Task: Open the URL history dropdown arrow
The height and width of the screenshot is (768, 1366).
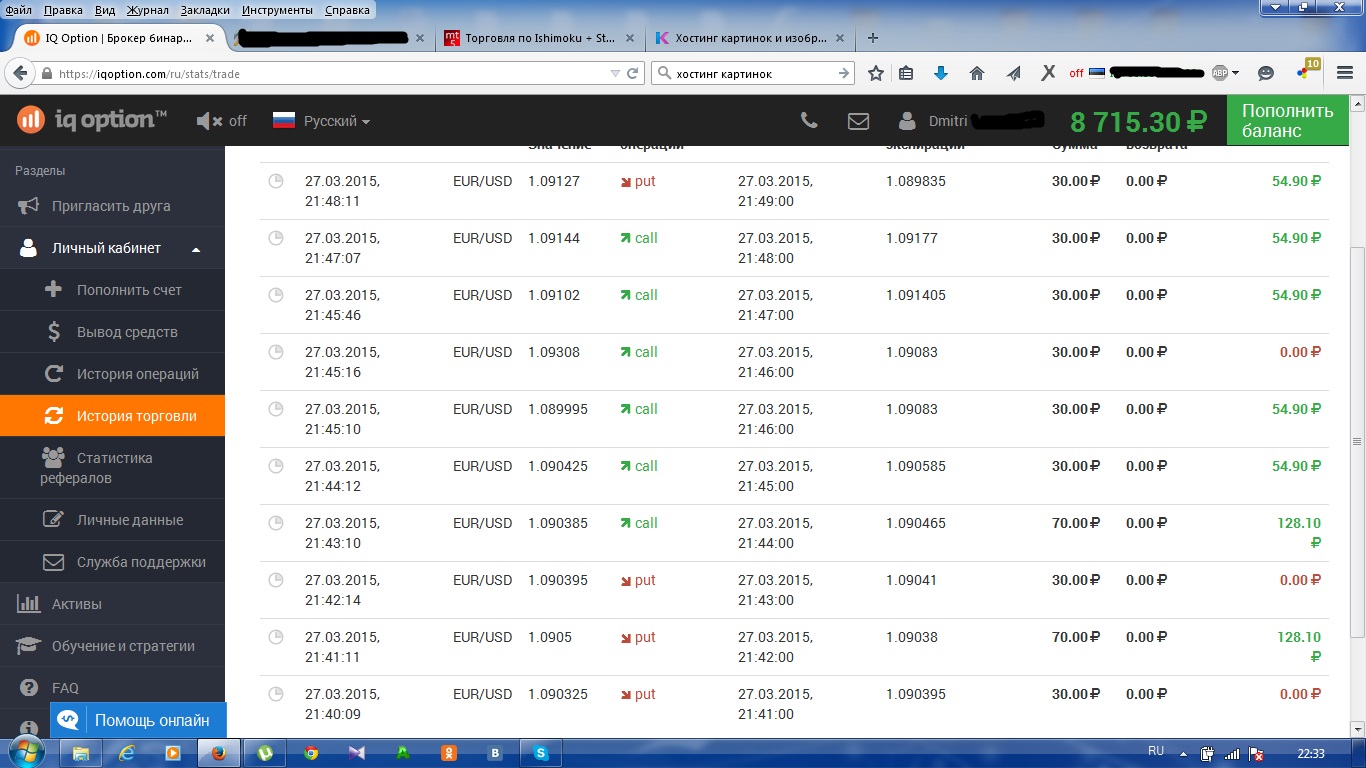Action: pyautogui.click(x=615, y=73)
